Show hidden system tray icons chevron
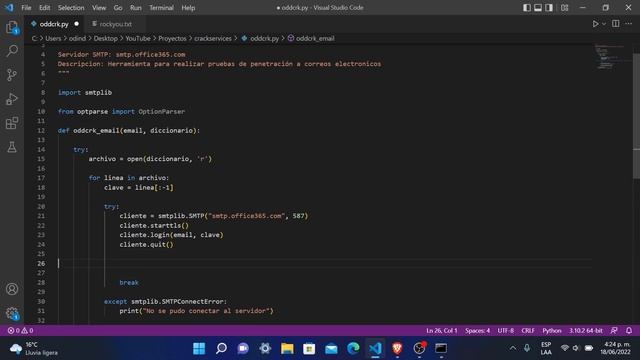640x360 pixels. pos(513,348)
